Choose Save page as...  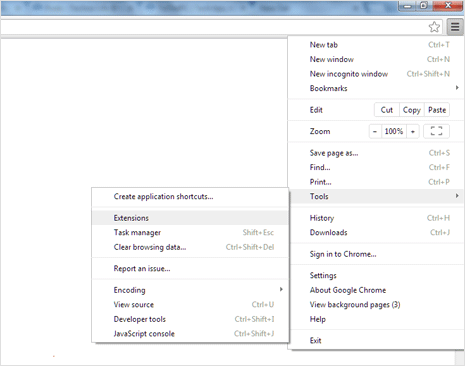(x=376, y=153)
